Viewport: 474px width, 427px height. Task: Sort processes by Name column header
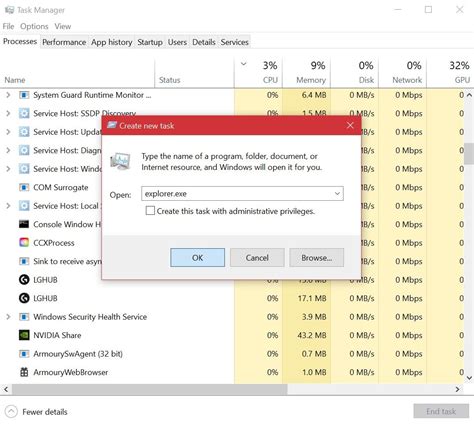pyautogui.click(x=78, y=72)
